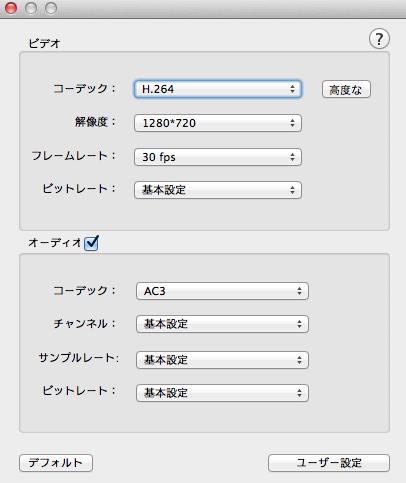Toggle the オーディオ checkbox
This screenshot has height=483, width=406.
pyautogui.click(x=91, y=243)
